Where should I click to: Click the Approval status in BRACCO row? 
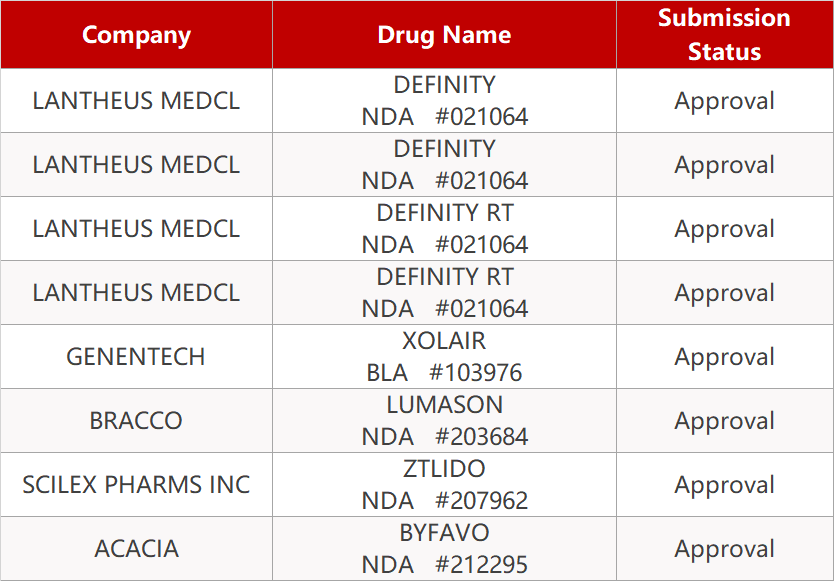coord(724,421)
